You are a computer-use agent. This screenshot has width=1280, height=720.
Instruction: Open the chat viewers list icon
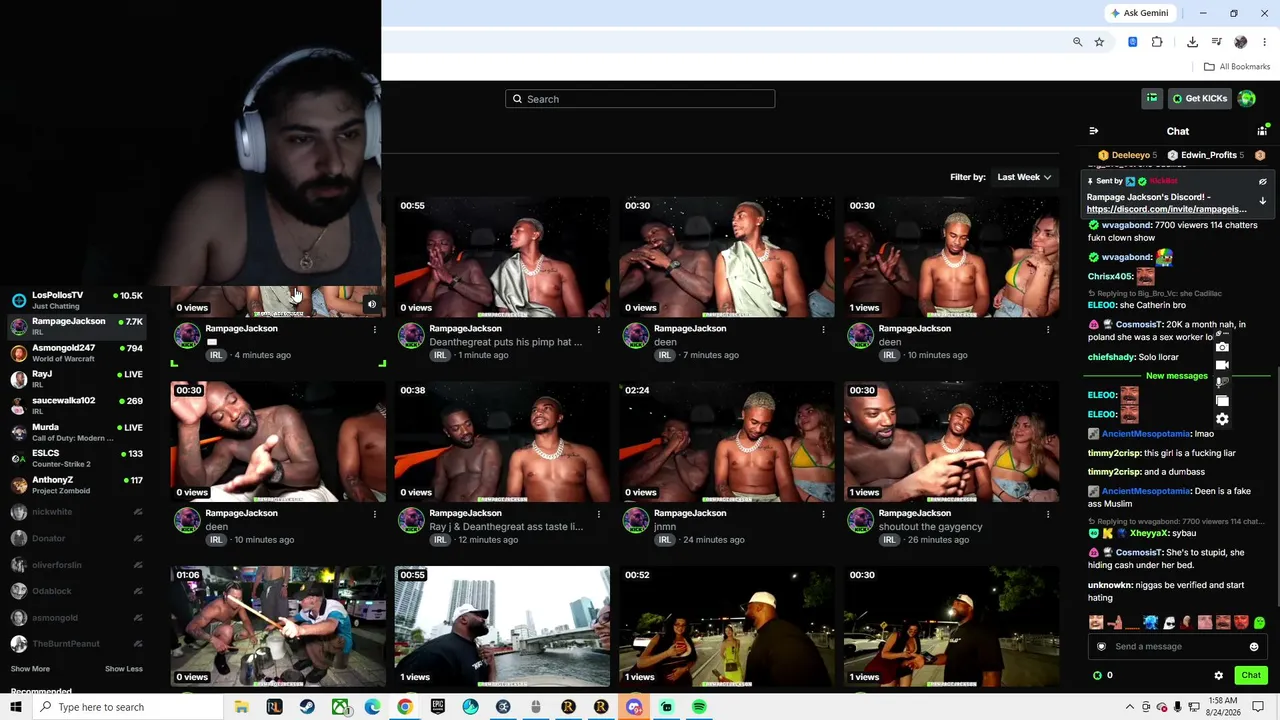(1262, 131)
